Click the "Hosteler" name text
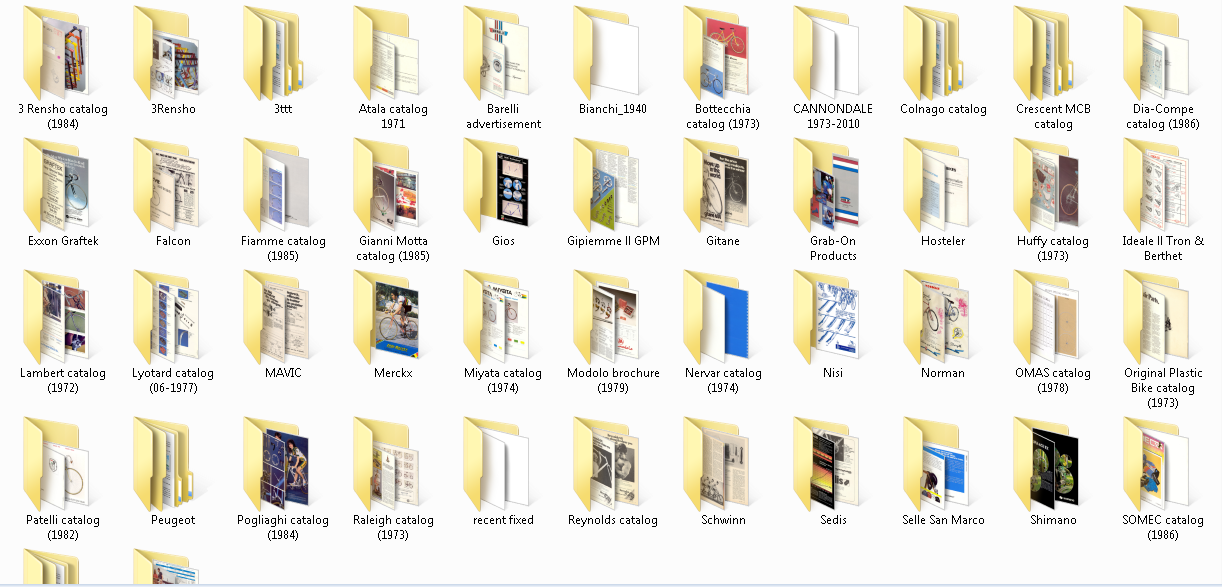1222x587 pixels. [x=943, y=241]
